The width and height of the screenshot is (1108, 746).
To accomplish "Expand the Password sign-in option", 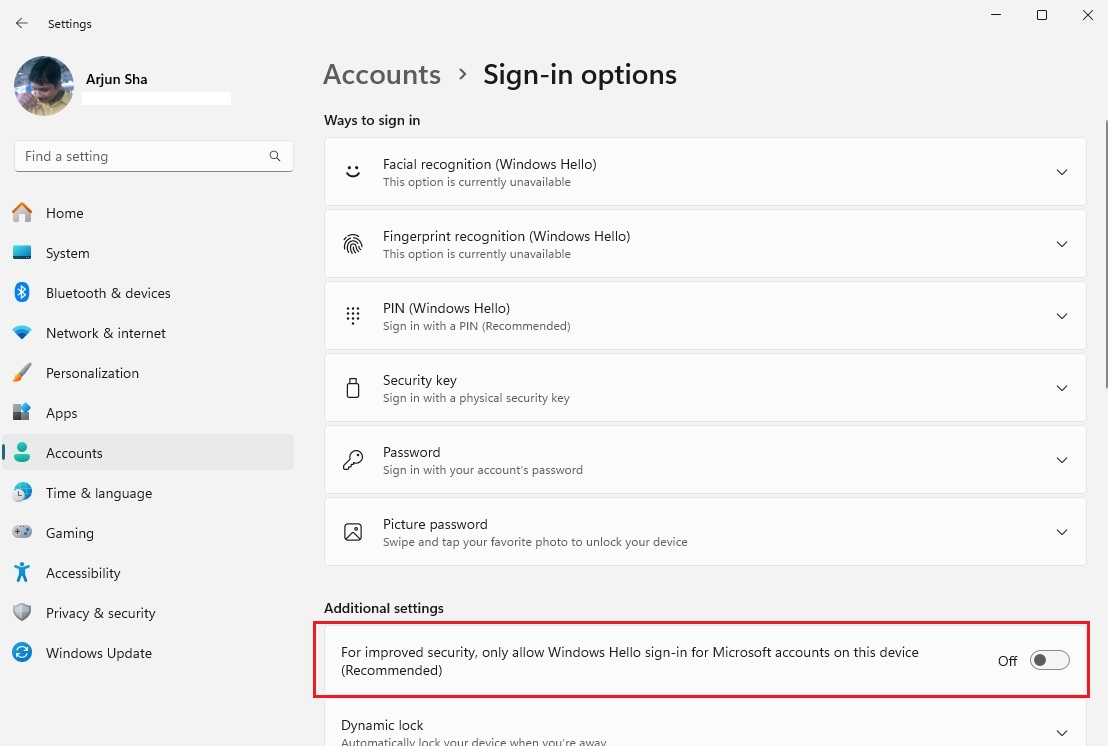I will coord(1062,459).
